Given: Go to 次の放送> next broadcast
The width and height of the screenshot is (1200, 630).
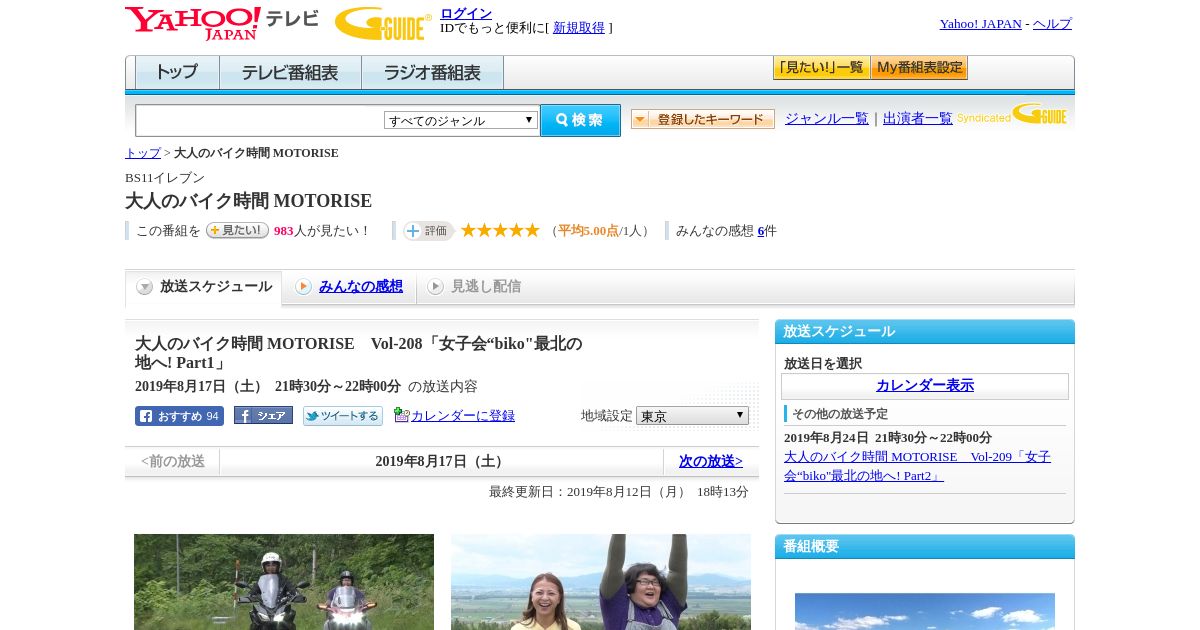Looking at the screenshot, I should 711,462.
